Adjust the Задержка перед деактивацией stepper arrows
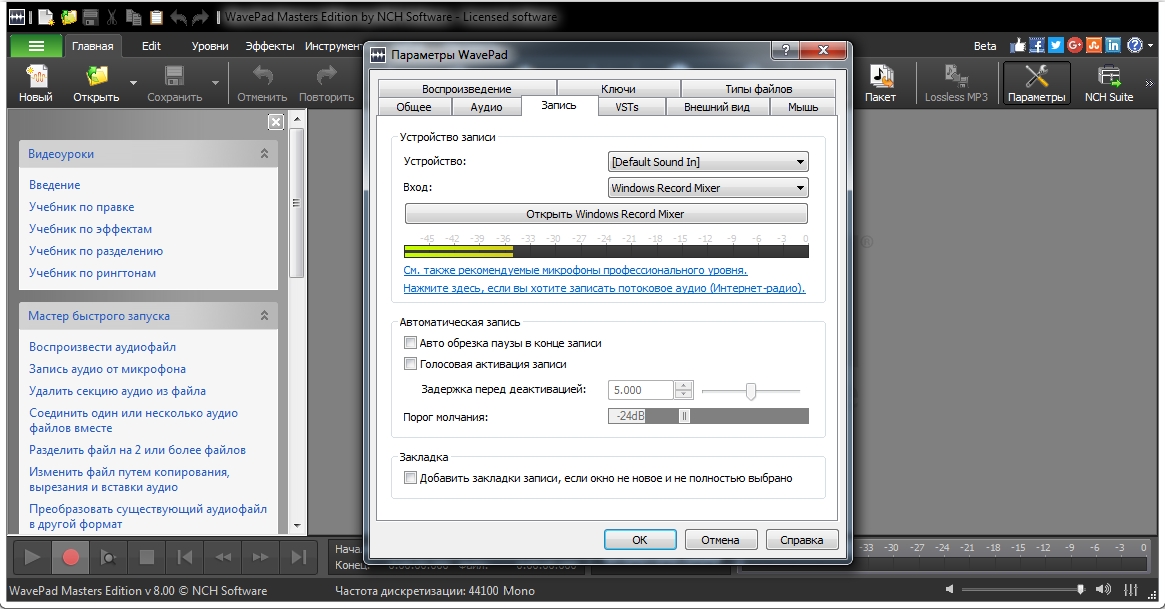The image size is (1165, 609). coord(684,390)
